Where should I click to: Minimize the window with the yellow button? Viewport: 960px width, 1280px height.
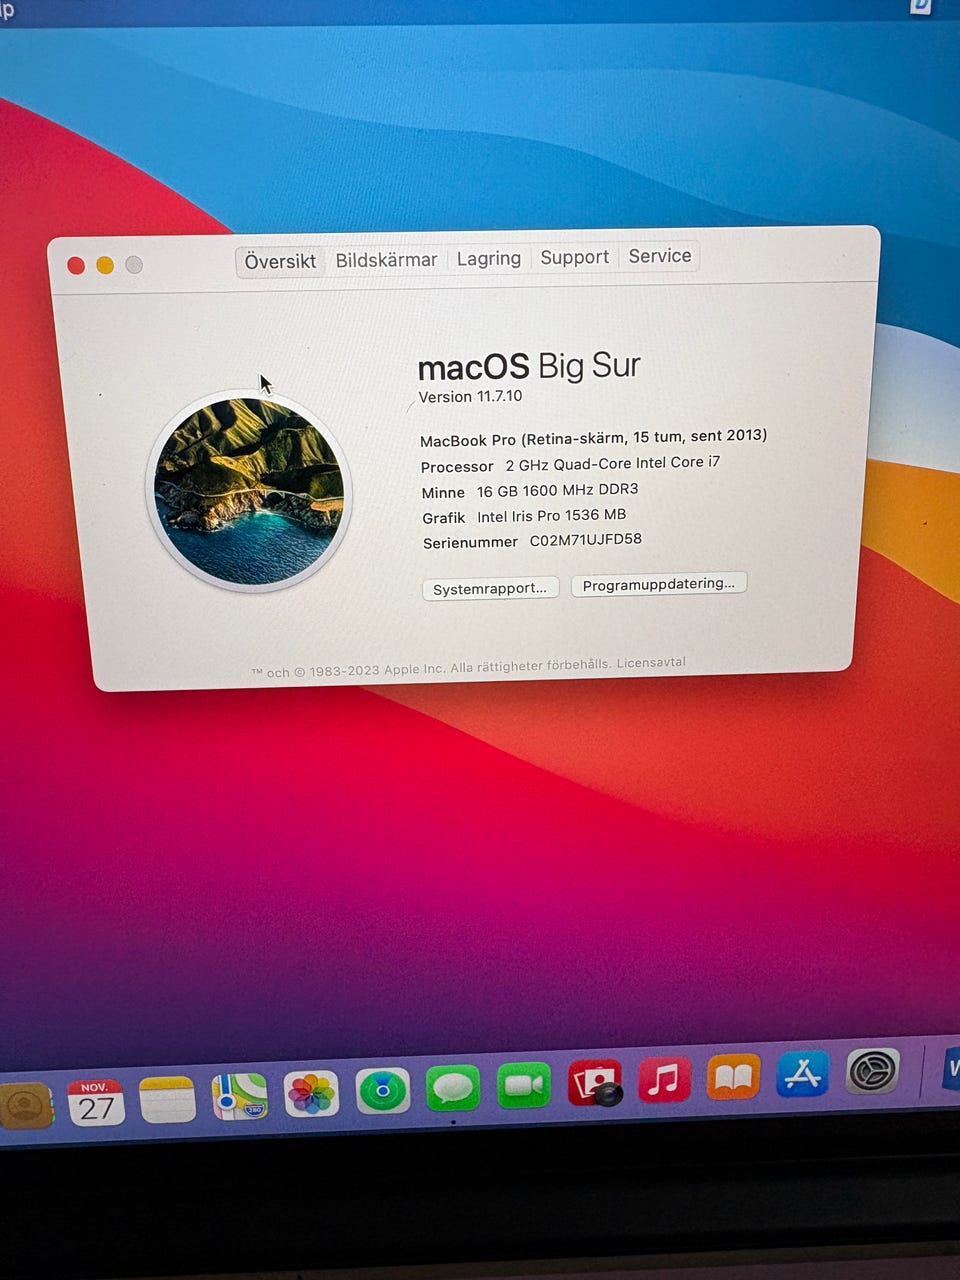[x=105, y=265]
